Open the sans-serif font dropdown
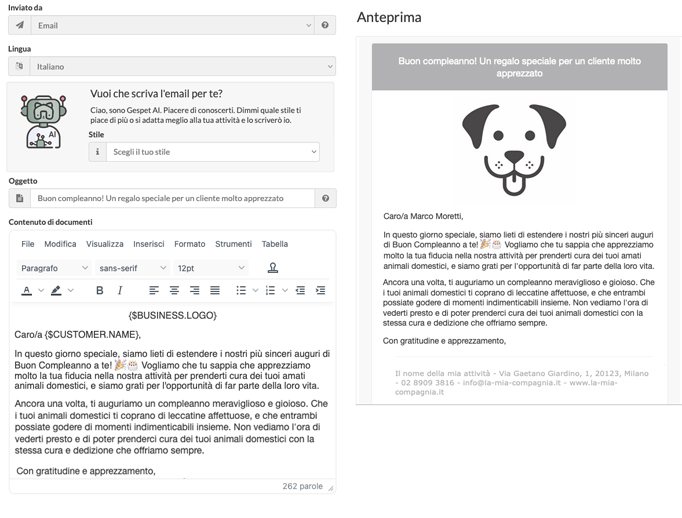The height and width of the screenshot is (518, 682). click(x=132, y=268)
